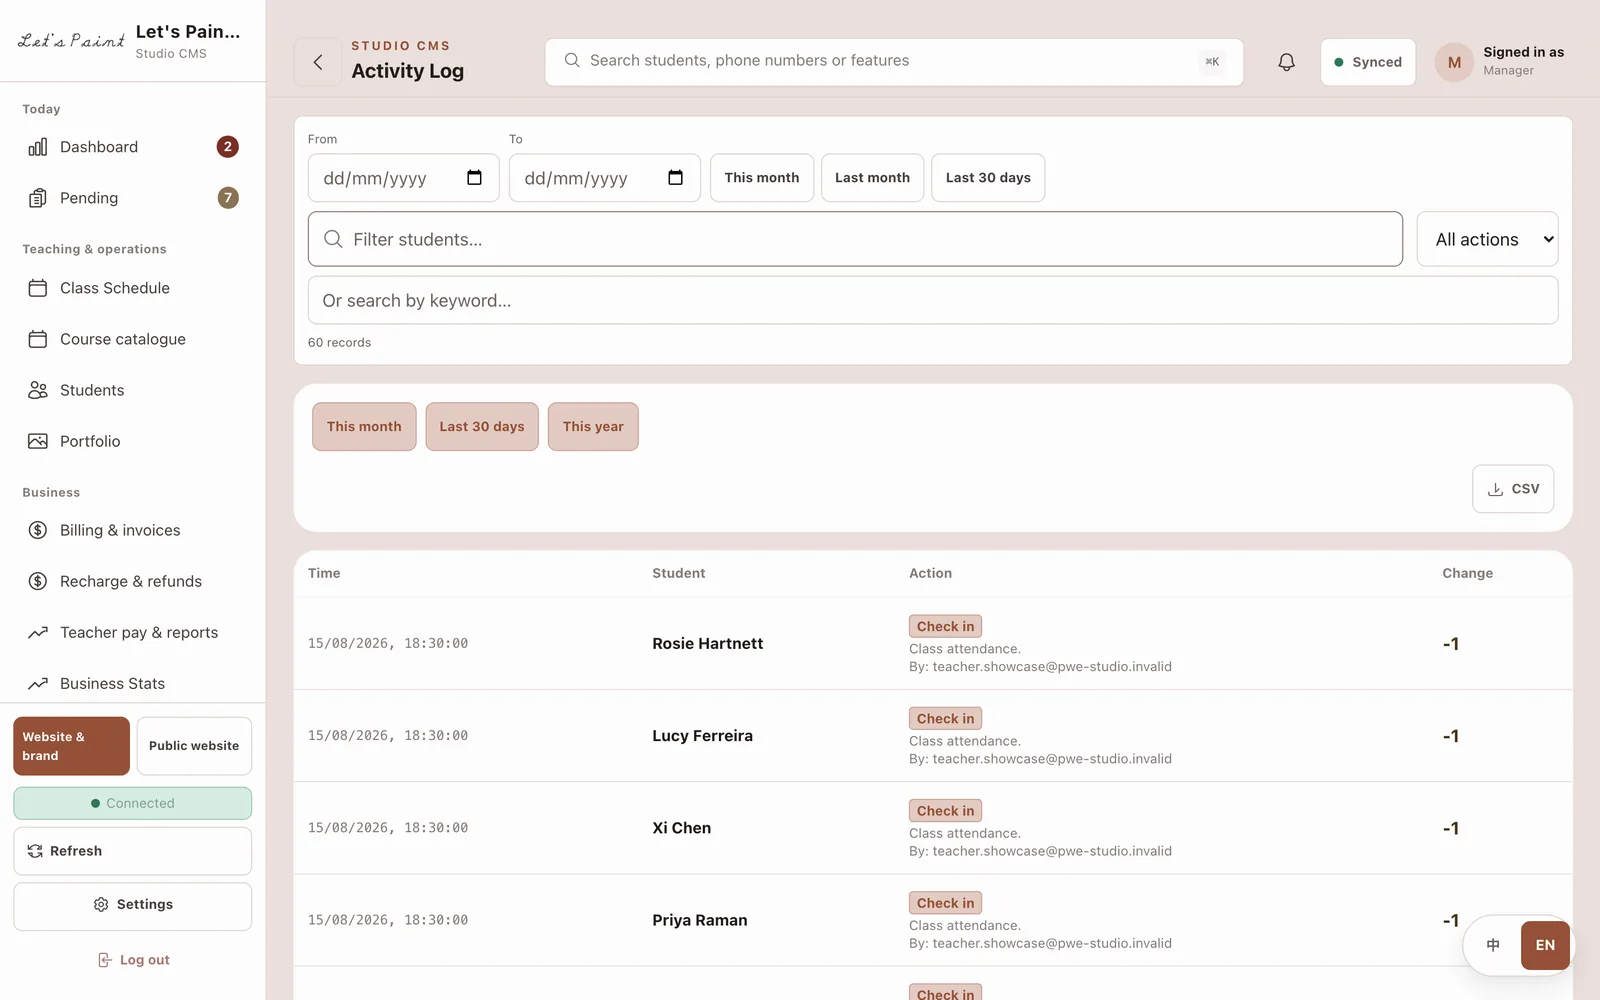
Task: Open Recharge & refunds
Action: pos(132,581)
